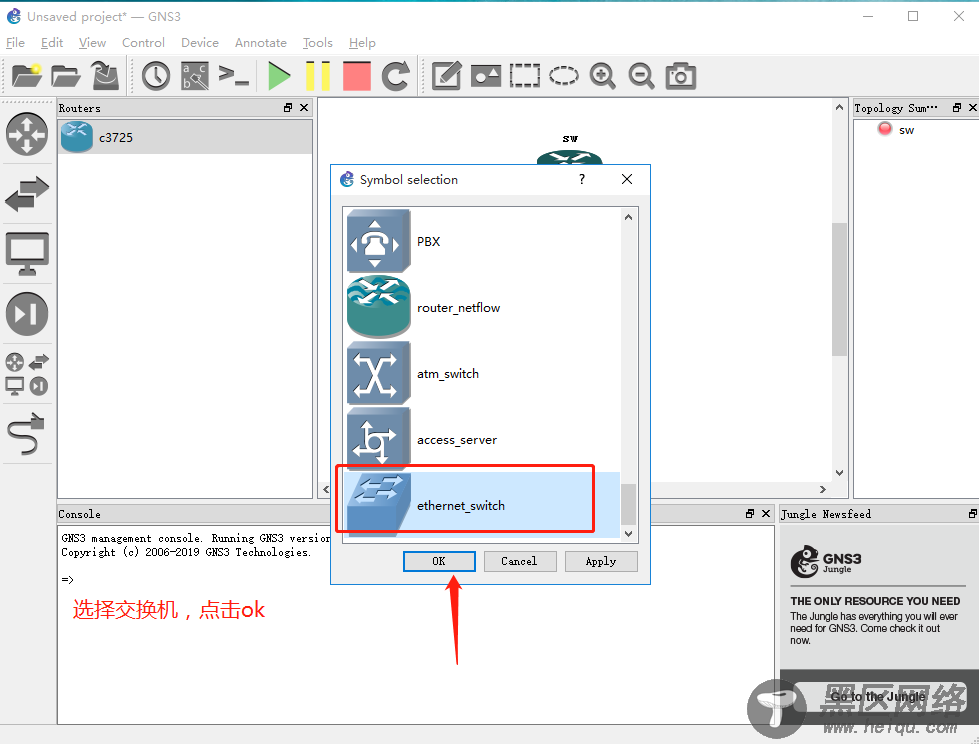Click the dialog help question mark
Image resolution: width=979 pixels, height=744 pixels.
point(582,180)
